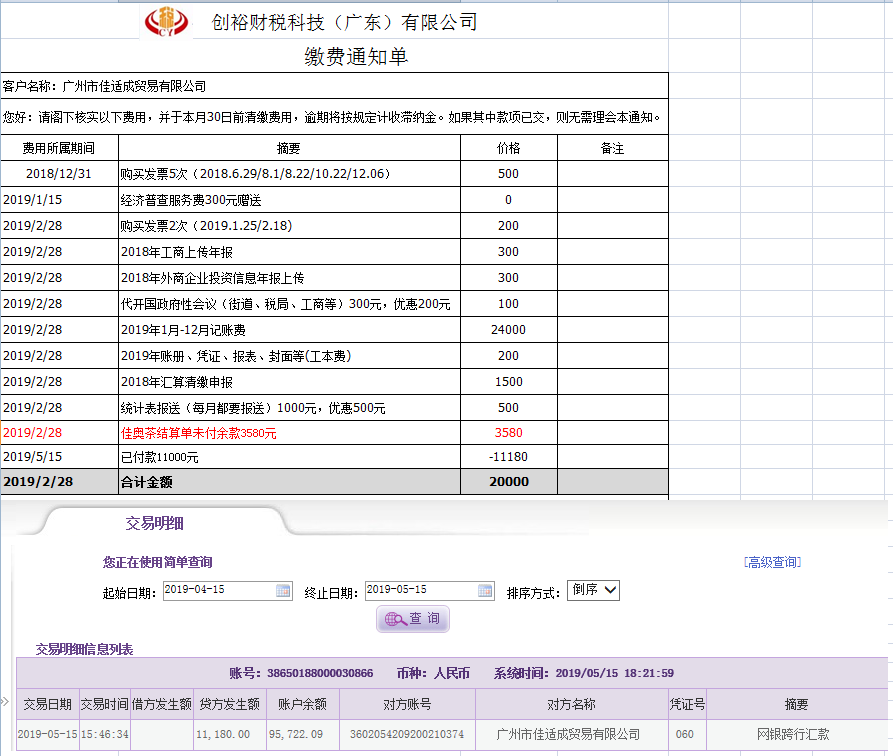The height and width of the screenshot is (756, 893).
Task: Click the 贷方发生额 column header
Action: pyautogui.click(x=230, y=704)
